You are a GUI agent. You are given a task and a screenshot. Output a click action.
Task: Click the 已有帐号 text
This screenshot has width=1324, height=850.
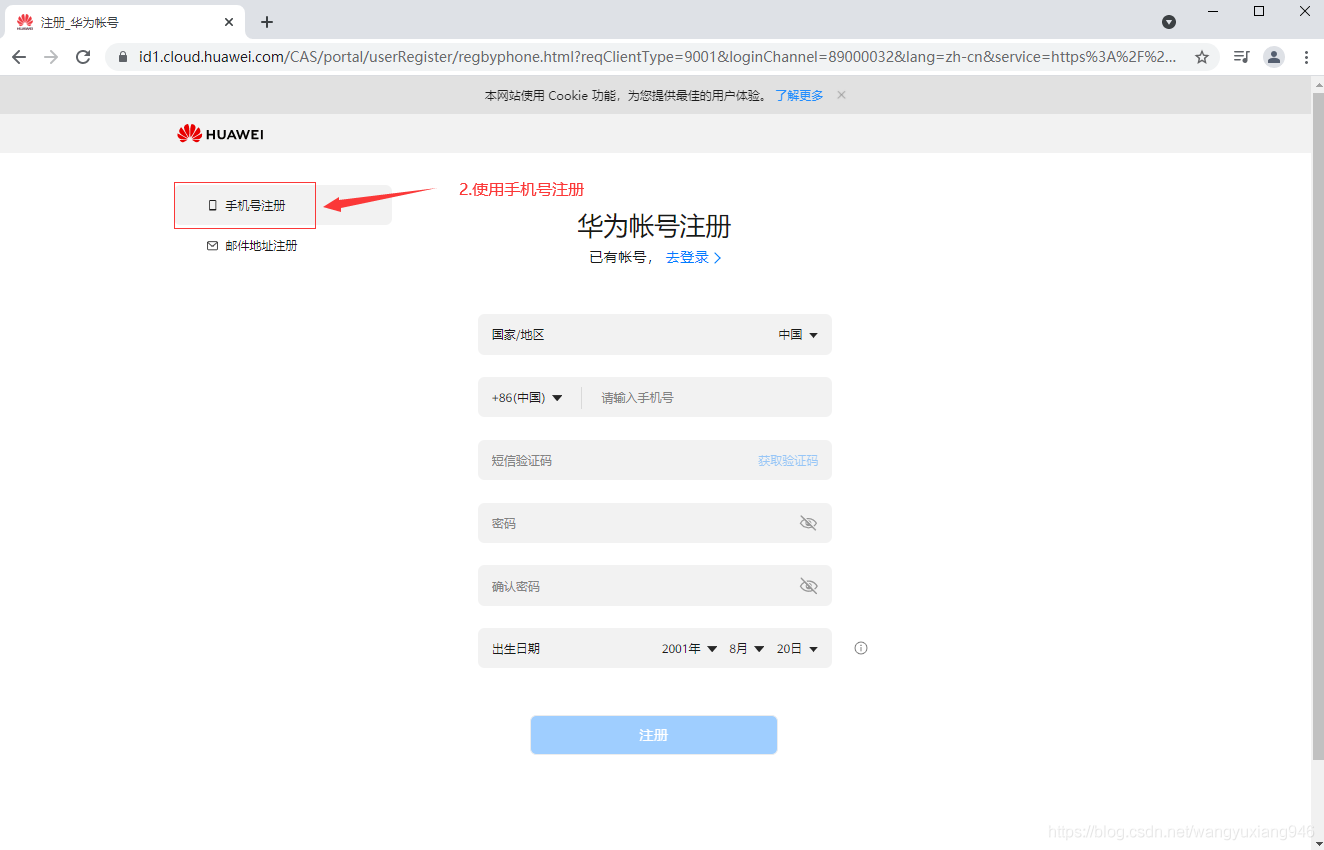[x=619, y=257]
